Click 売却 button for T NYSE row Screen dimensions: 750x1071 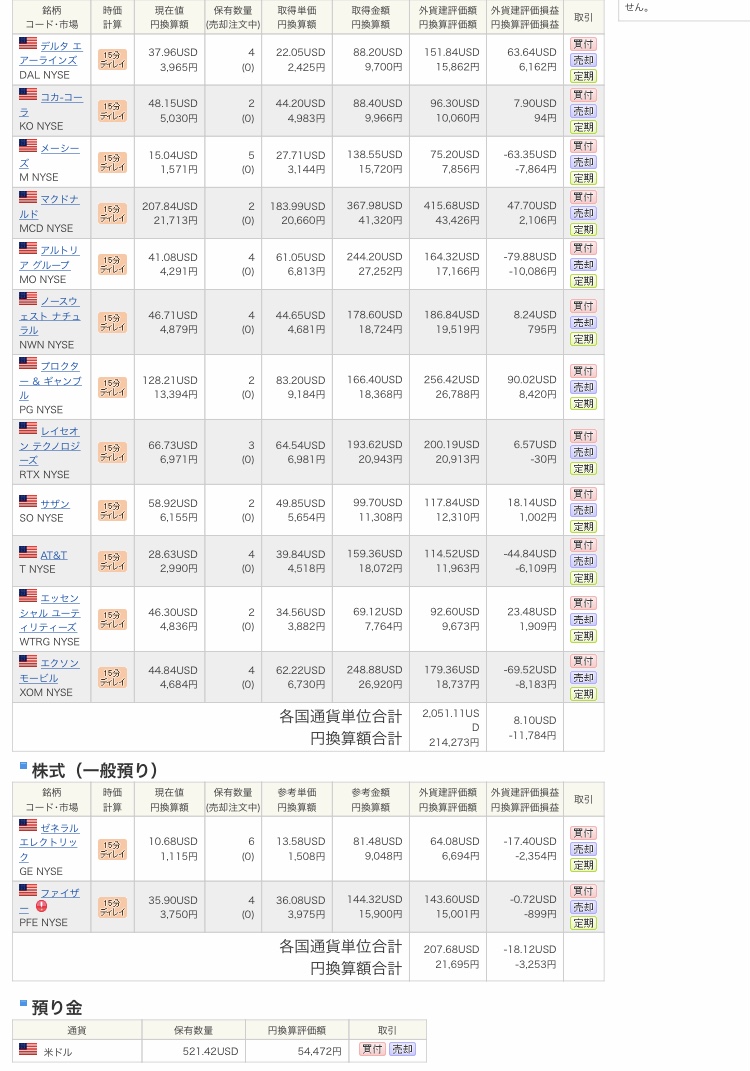[583, 562]
